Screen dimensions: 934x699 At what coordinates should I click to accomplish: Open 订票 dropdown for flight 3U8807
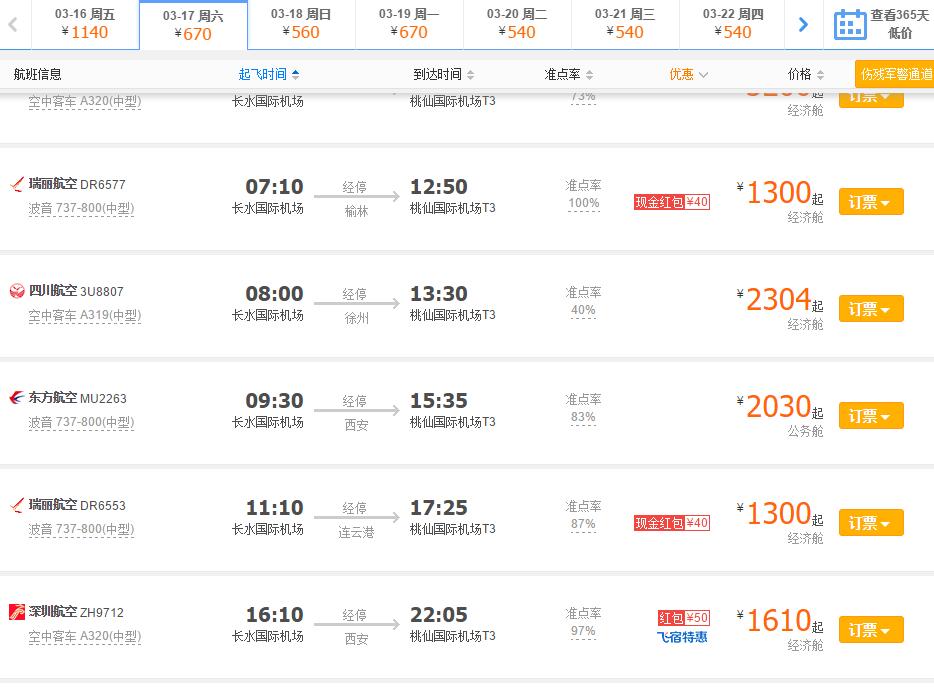pyautogui.click(x=871, y=309)
